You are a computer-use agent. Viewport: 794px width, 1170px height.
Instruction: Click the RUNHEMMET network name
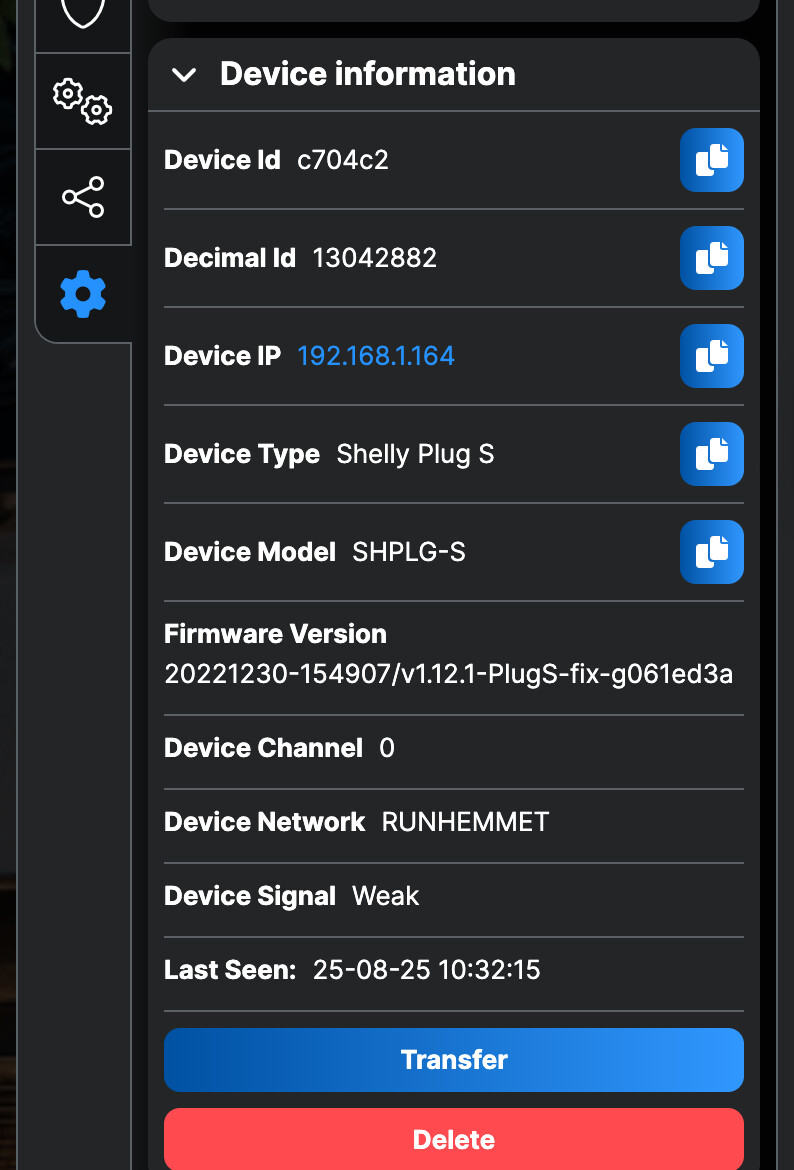pos(465,822)
